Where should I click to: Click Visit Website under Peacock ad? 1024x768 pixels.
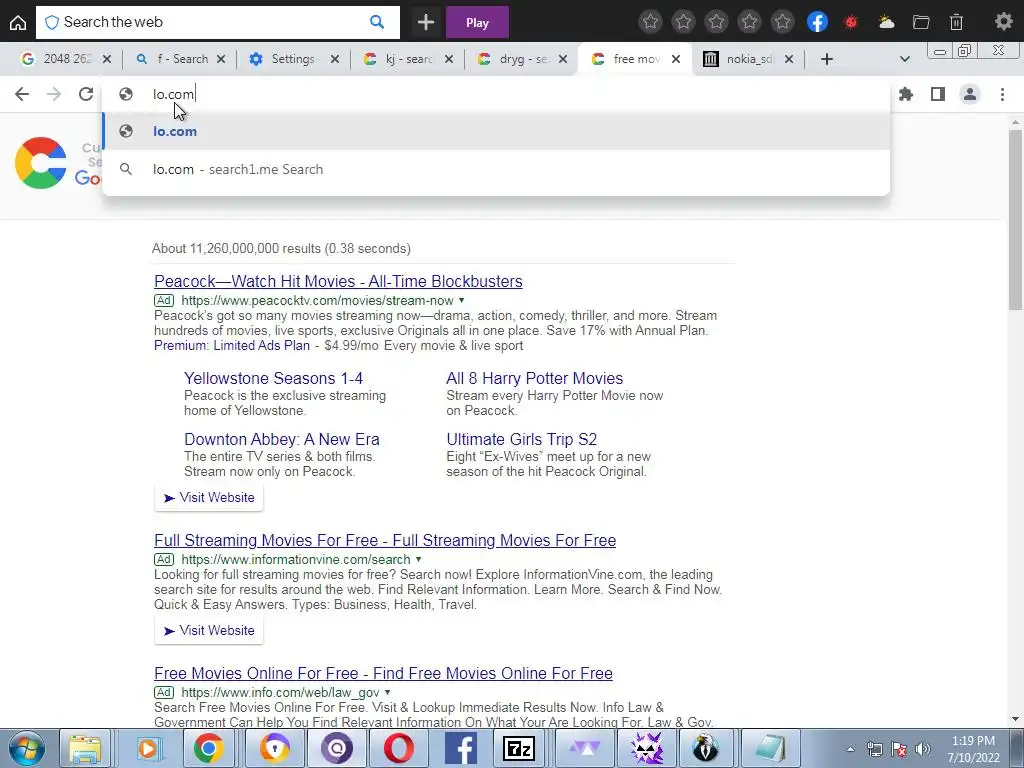(209, 498)
